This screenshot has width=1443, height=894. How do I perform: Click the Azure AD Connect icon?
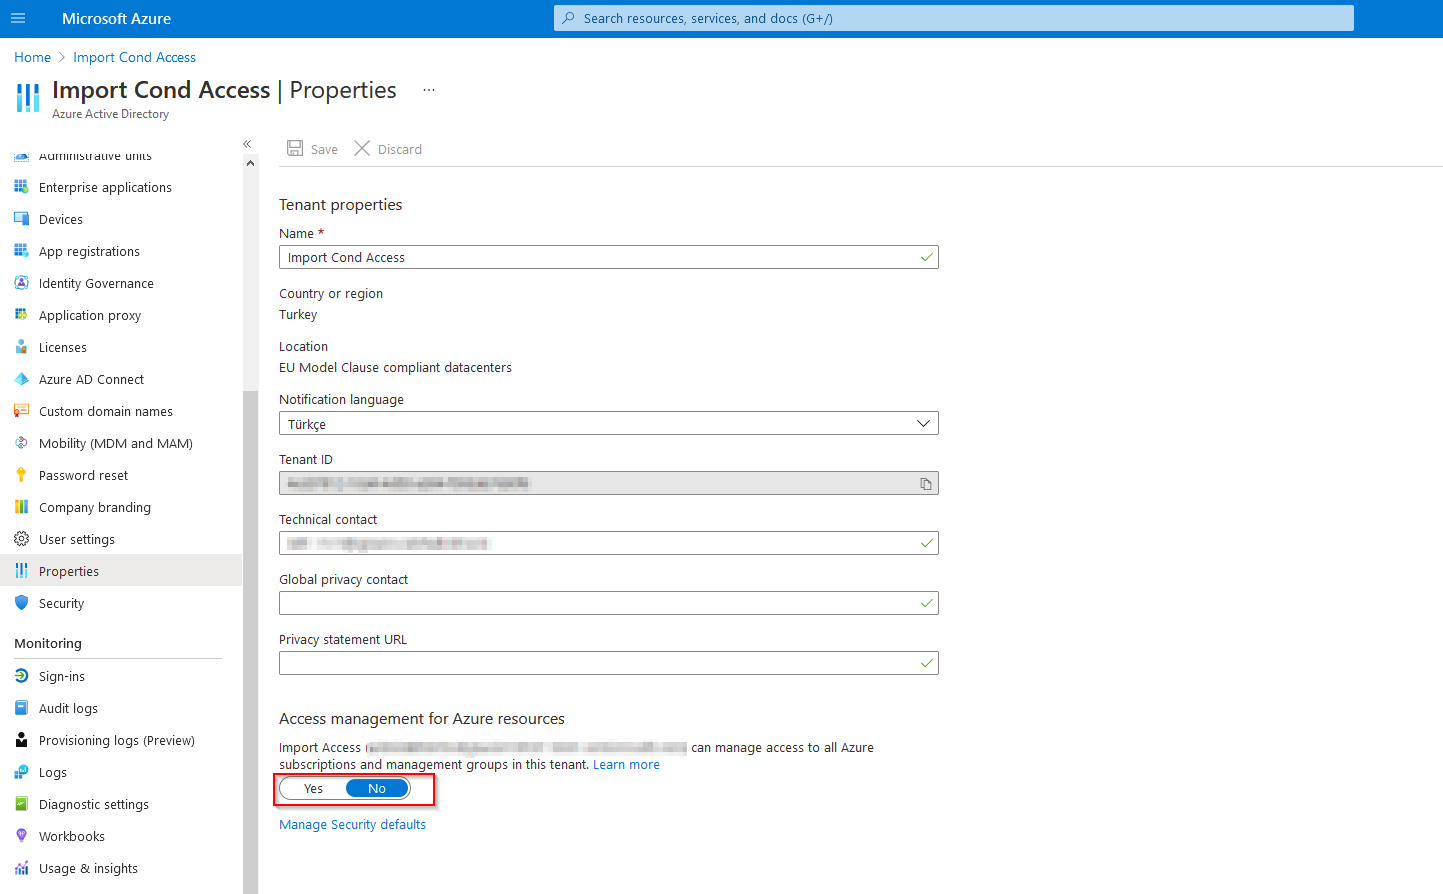coord(21,379)
